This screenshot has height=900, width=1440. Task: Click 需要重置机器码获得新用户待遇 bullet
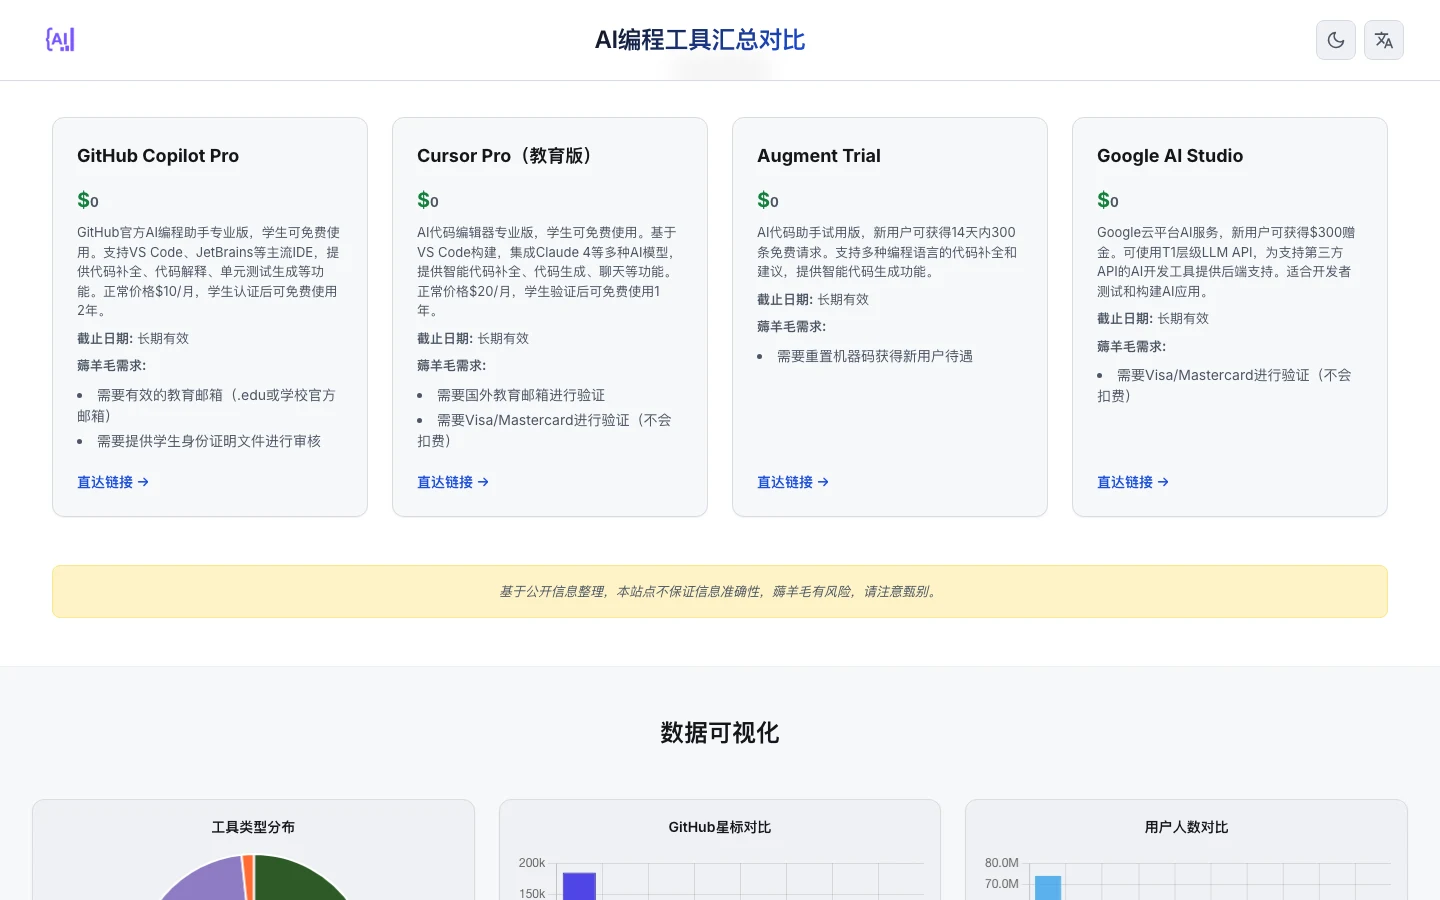[875, 356]
